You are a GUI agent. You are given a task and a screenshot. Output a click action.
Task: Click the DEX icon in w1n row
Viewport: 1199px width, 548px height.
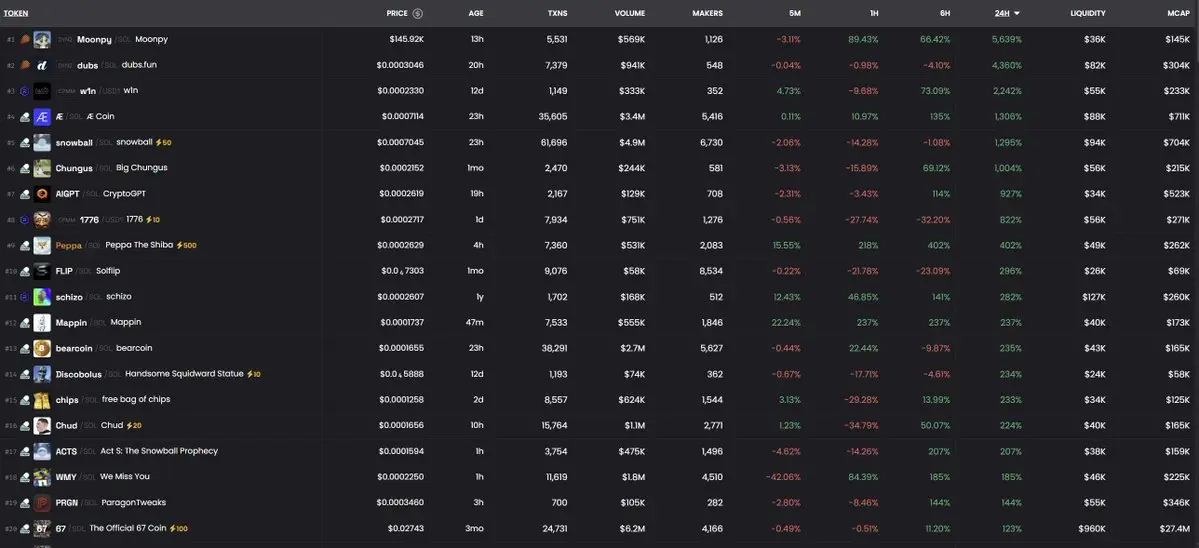(24, 91)
